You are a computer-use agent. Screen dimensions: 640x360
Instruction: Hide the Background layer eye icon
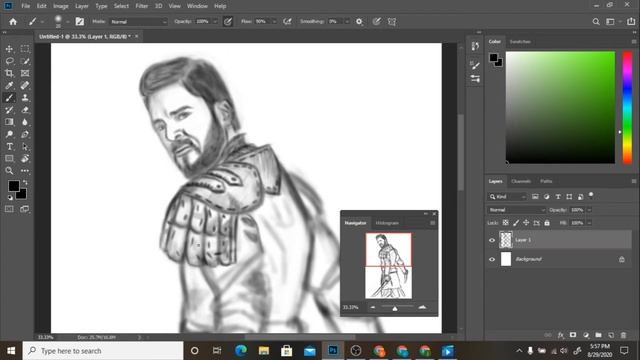(492, 259)
